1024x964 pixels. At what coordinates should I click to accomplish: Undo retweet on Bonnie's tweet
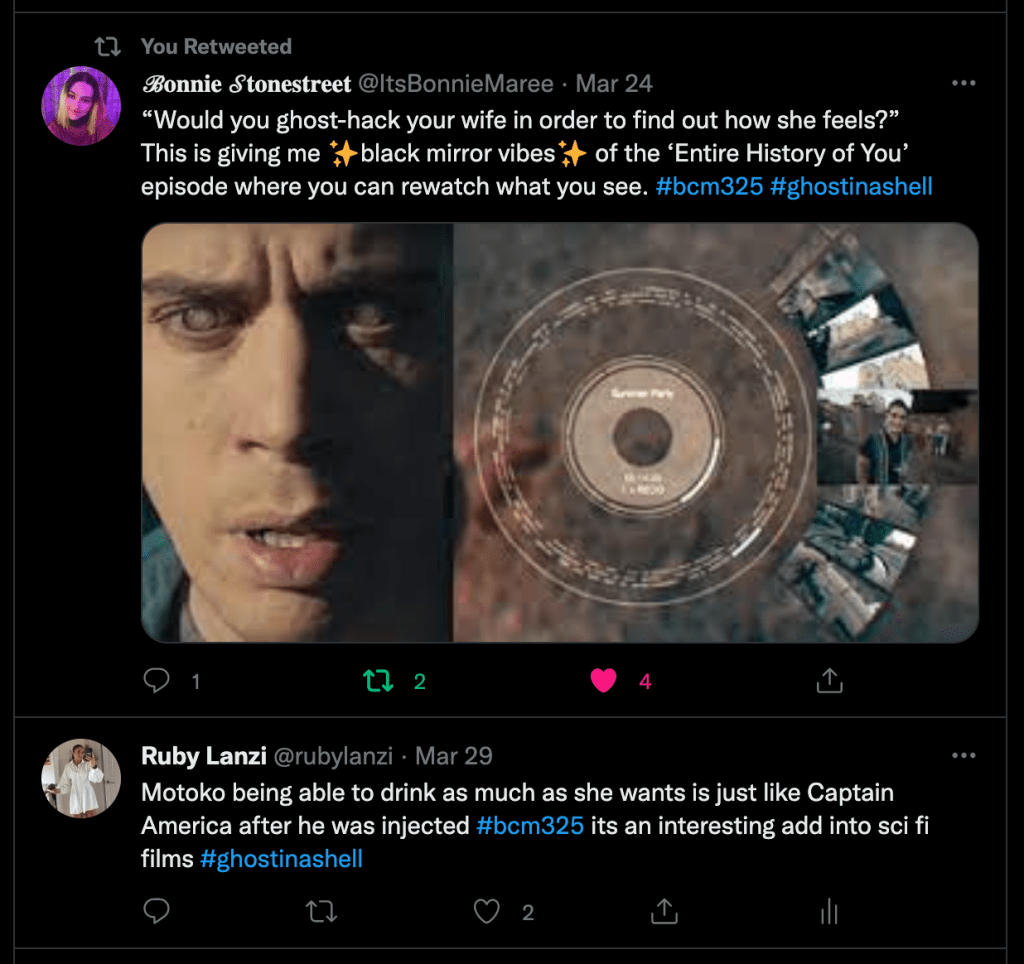coord(379,681)
